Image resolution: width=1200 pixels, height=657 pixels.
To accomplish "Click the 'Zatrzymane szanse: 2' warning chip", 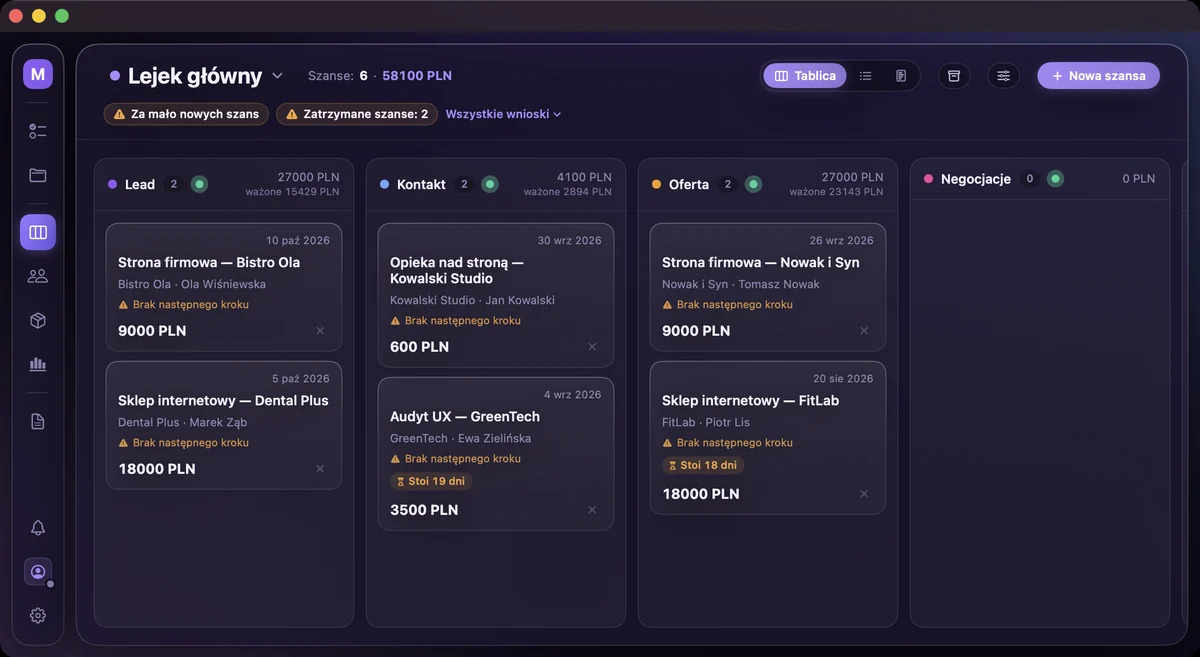I will point(357,114).
